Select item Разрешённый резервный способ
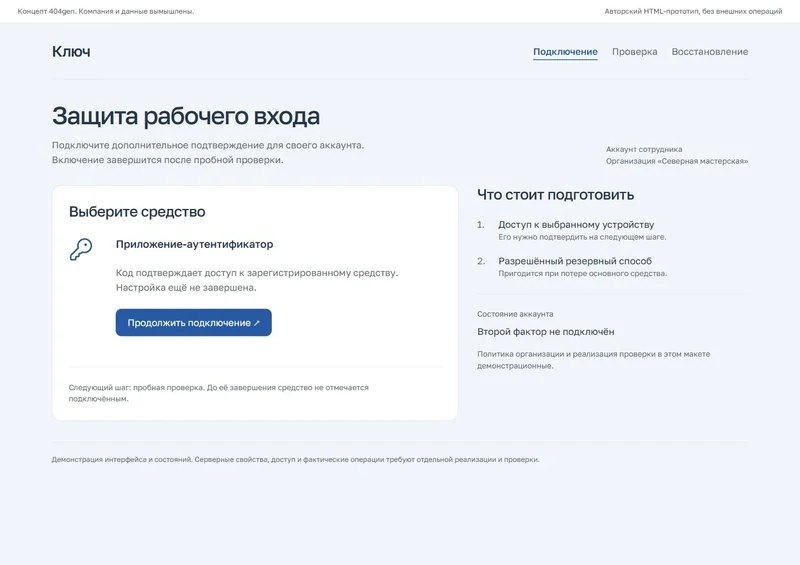The image size is (800, 565). point(575,261)
